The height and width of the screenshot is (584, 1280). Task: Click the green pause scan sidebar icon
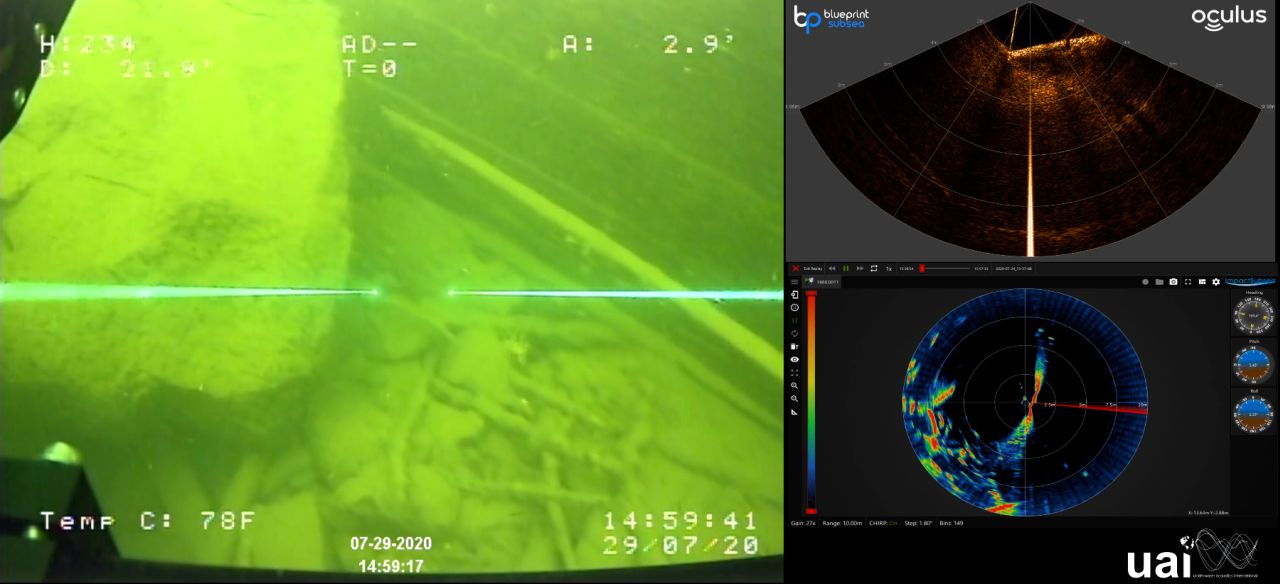[795, 320]
